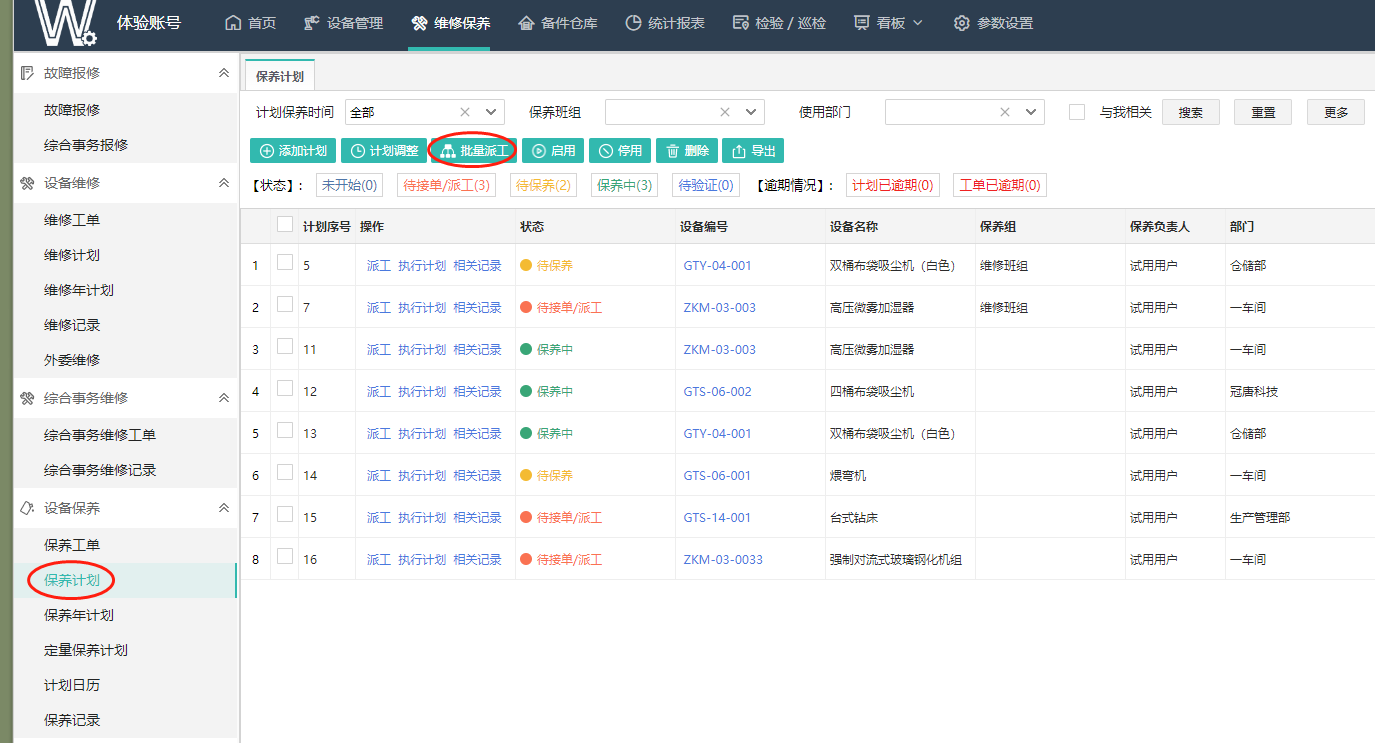Viewport: 1375px width, 743px height.
Task: Clear the 计划保养时间 selection with the X
Action: (465, 112)
